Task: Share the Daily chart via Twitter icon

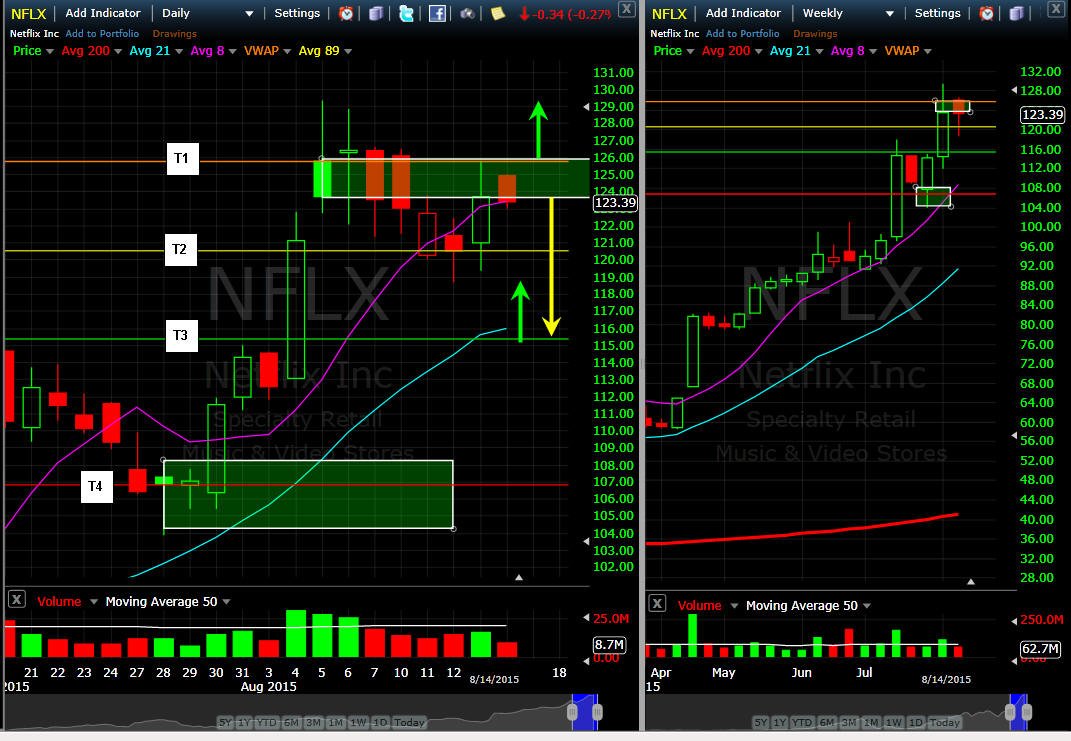Action: point(406,13)
